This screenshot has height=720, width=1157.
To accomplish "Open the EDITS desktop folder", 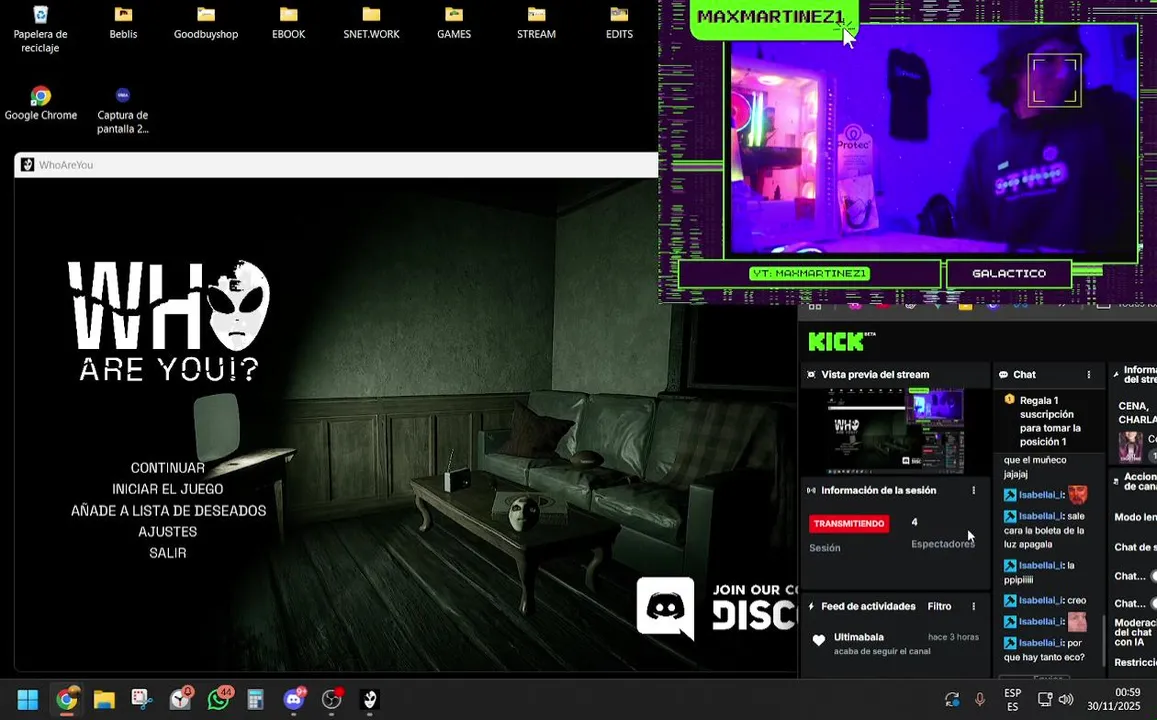I will tap(619, 23).
